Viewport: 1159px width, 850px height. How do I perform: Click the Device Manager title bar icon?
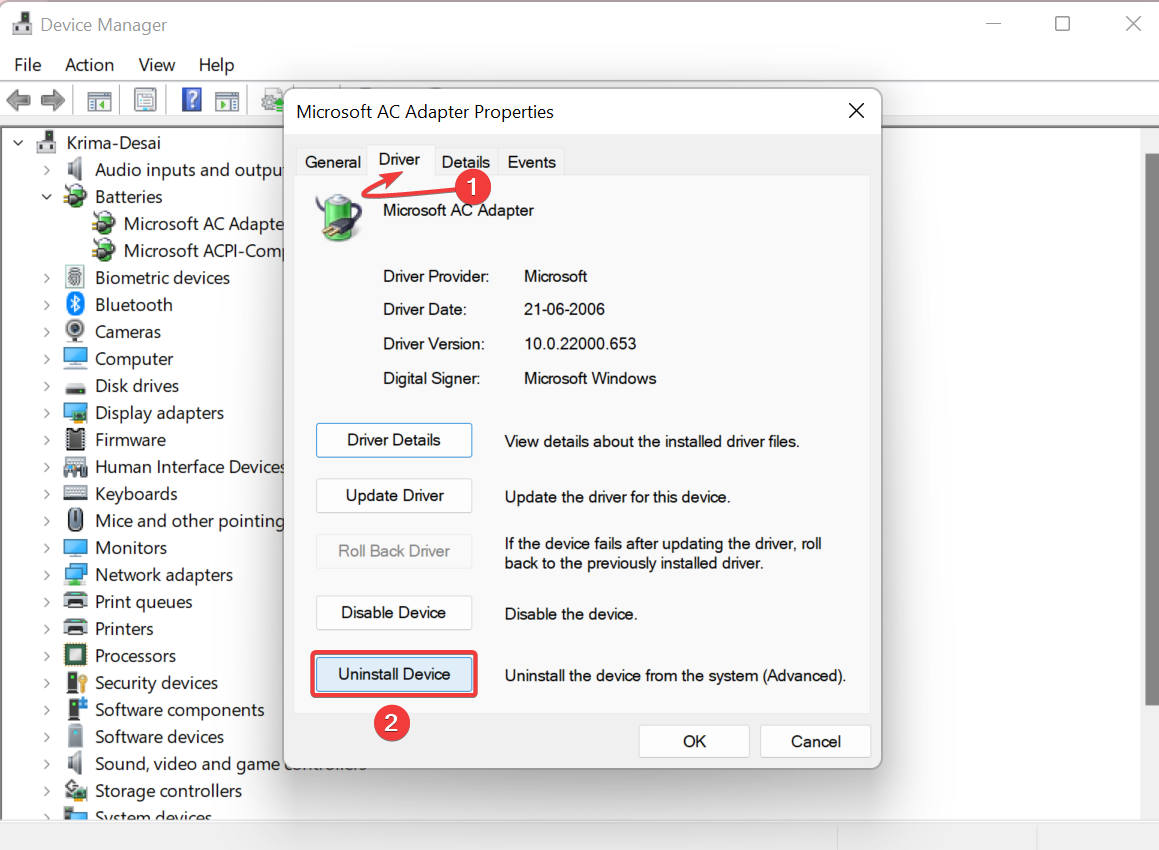(22, 24)
